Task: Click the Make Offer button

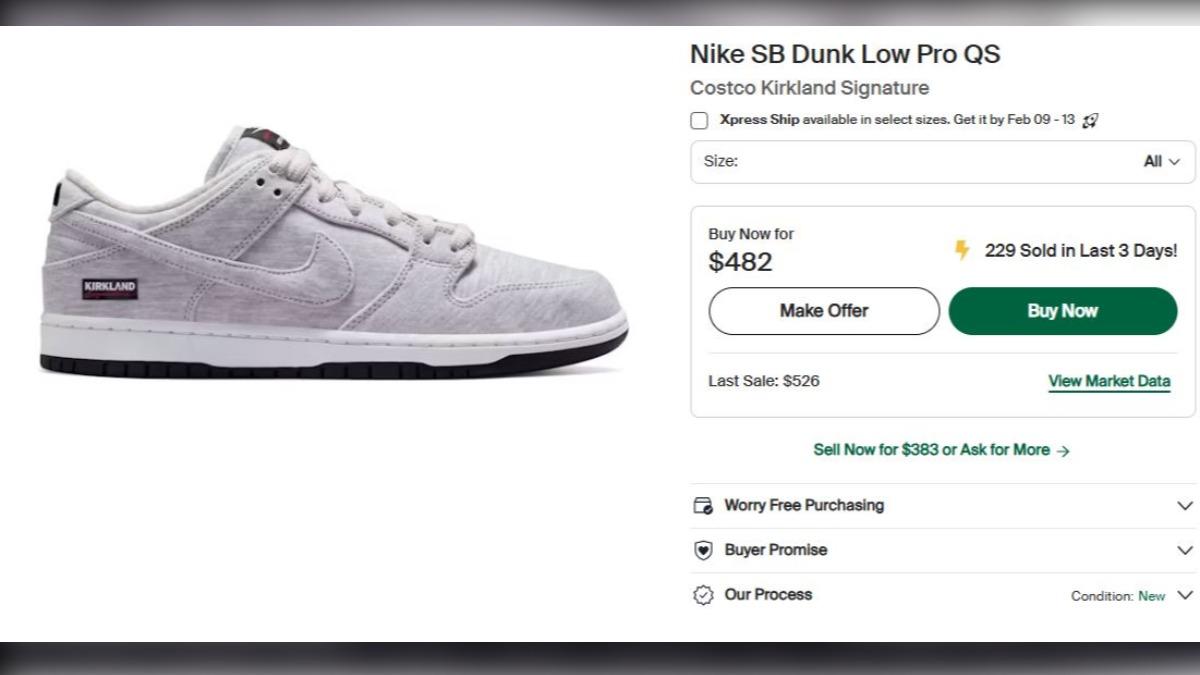Action: pos(824,311)
